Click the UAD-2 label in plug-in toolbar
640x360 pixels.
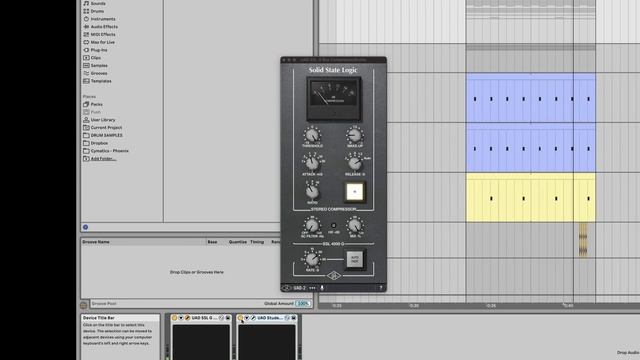click(x=299, y=288)
